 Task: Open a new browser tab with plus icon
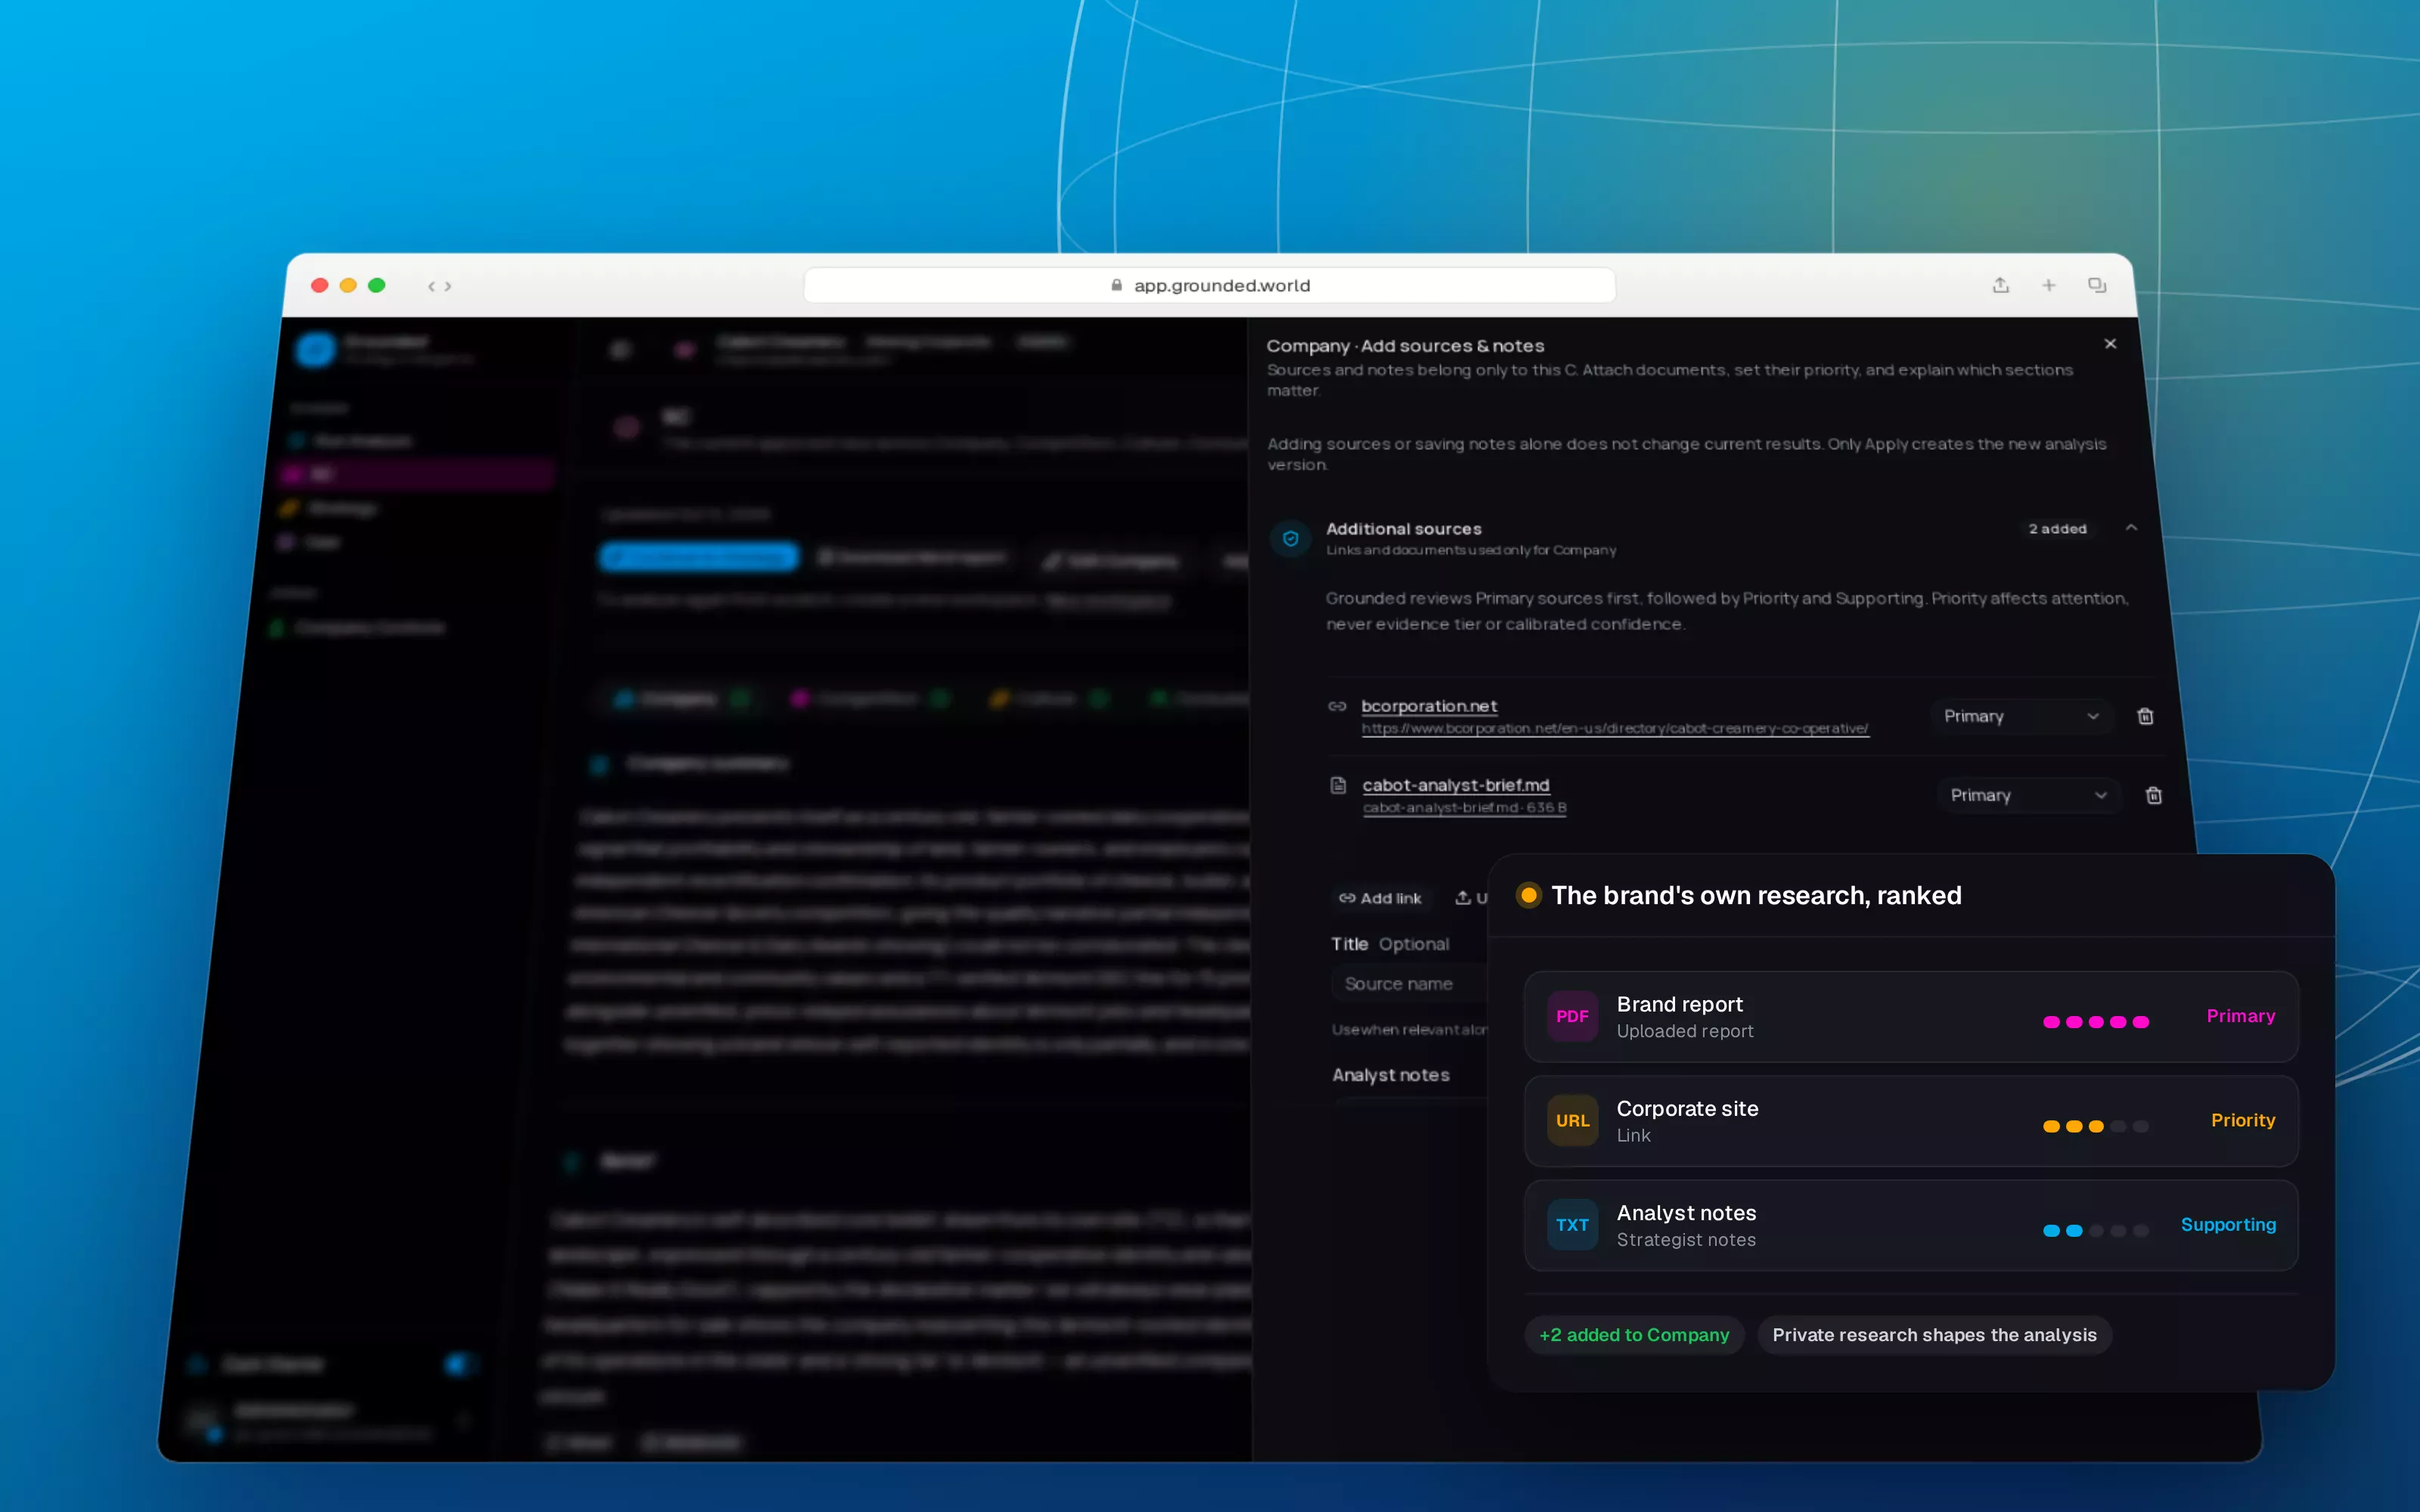tap(2048, 285)
